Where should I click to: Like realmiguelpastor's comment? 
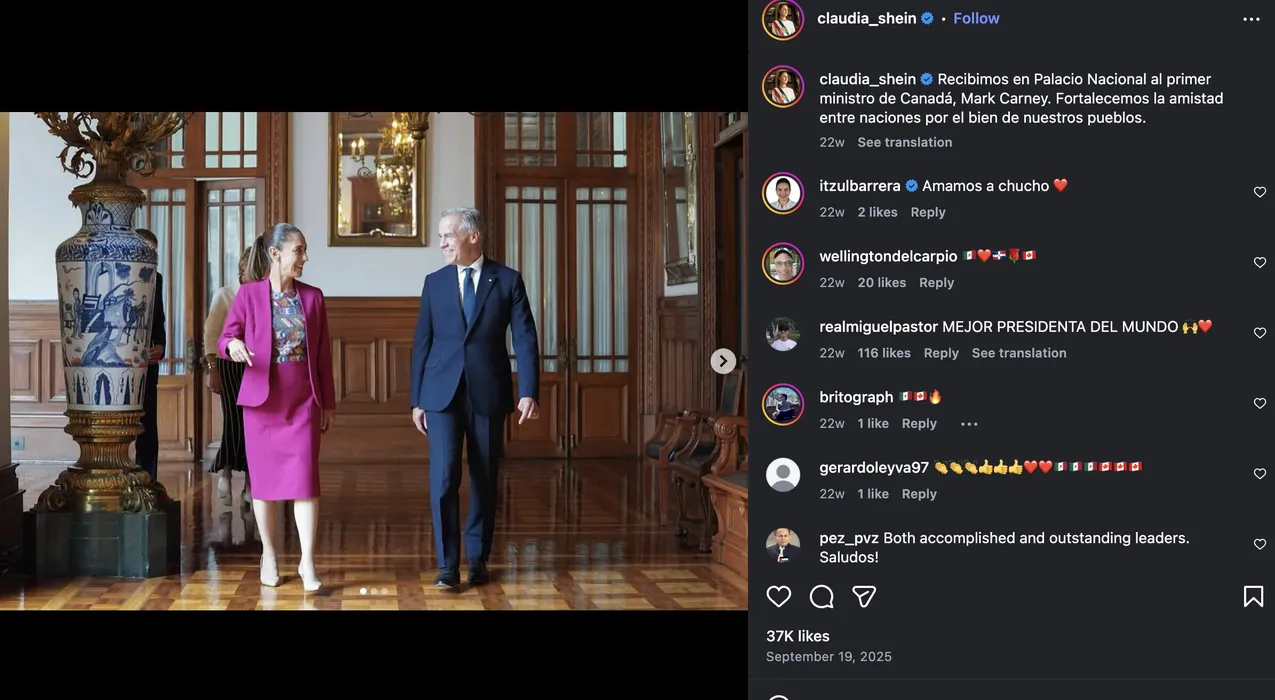pyautogui.click(x=1260, y=333)
